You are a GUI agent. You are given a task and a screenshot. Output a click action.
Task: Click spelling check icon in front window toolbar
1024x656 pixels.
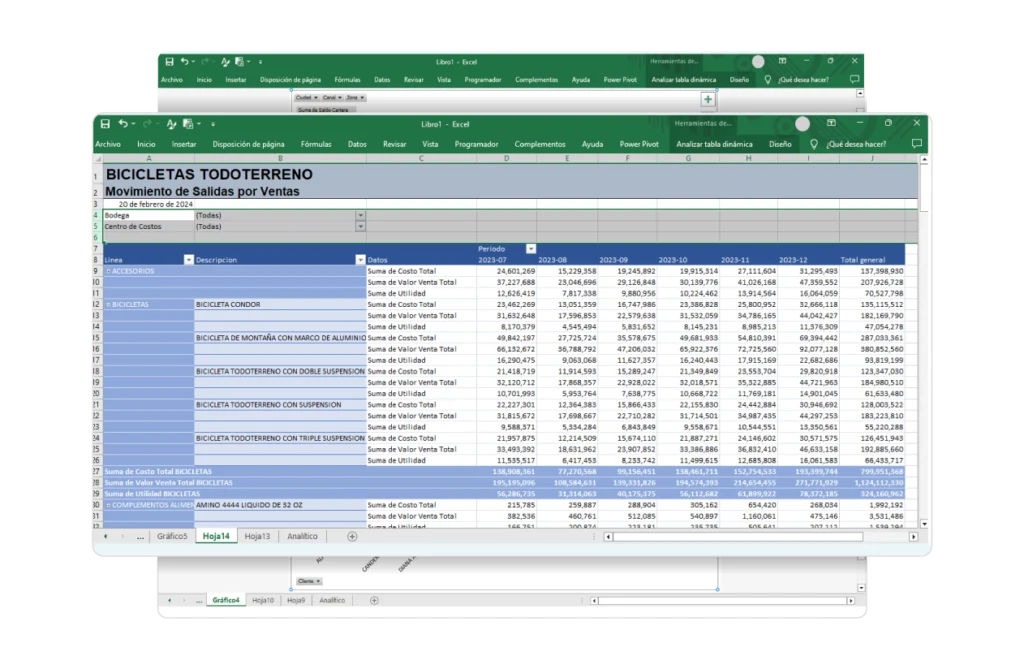click(x=171, y=123)
